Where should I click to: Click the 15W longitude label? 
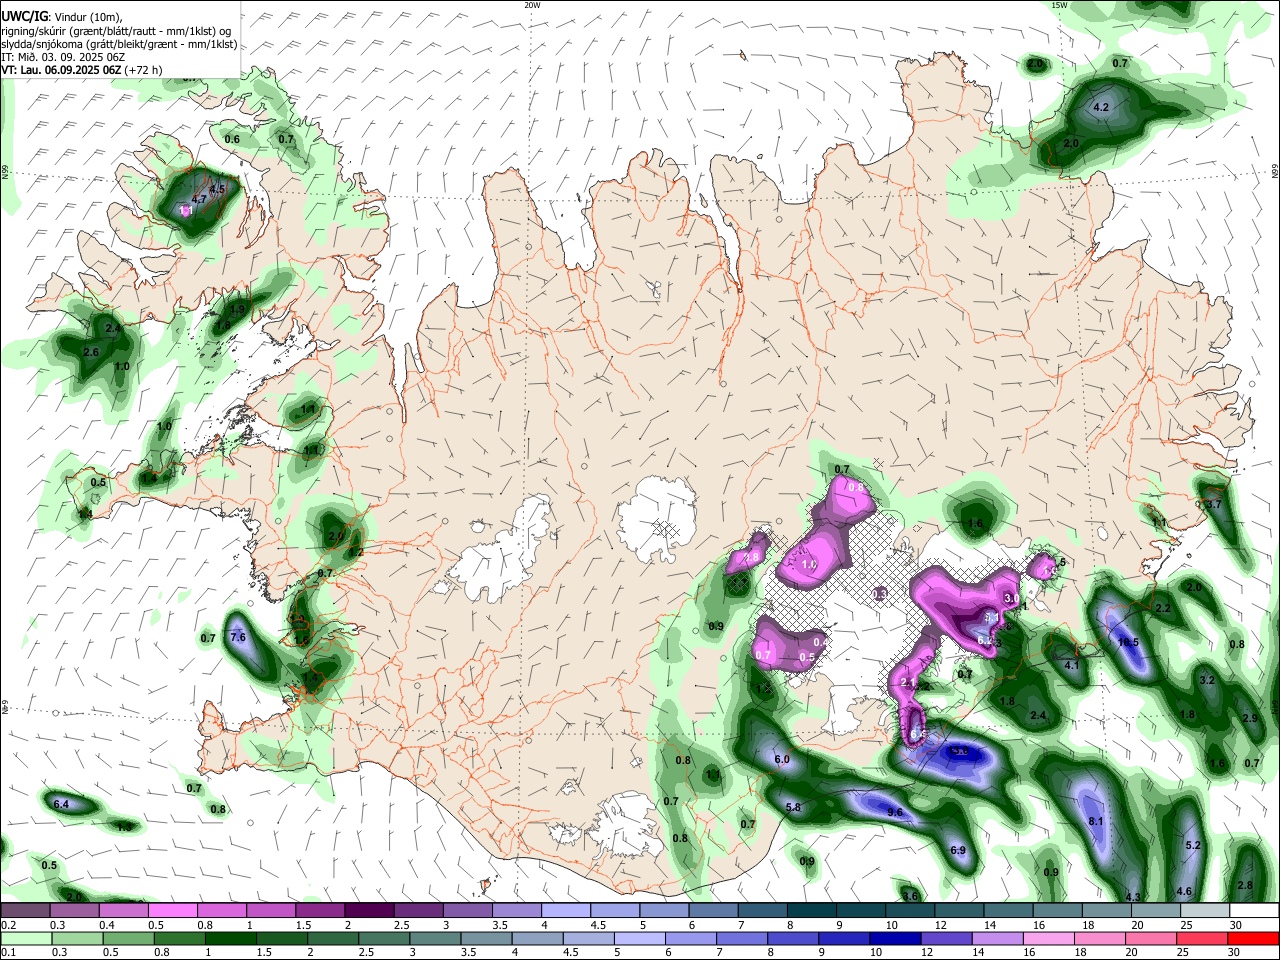point(1060,5)
